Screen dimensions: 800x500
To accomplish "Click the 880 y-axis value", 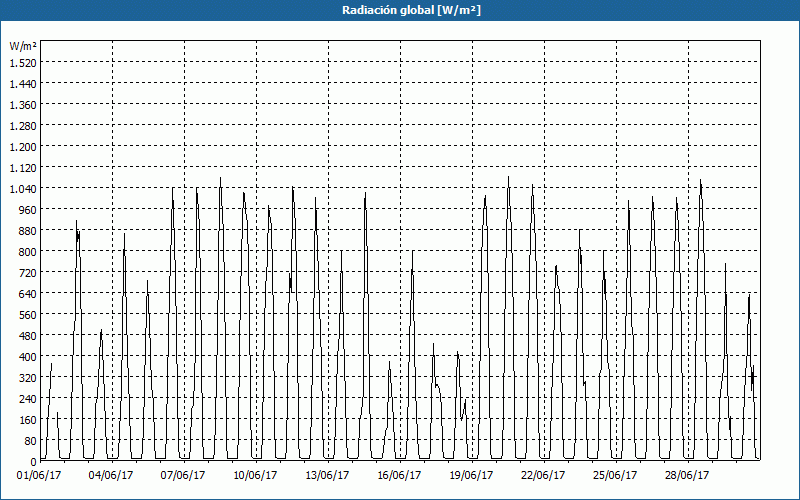I will 29,231.
